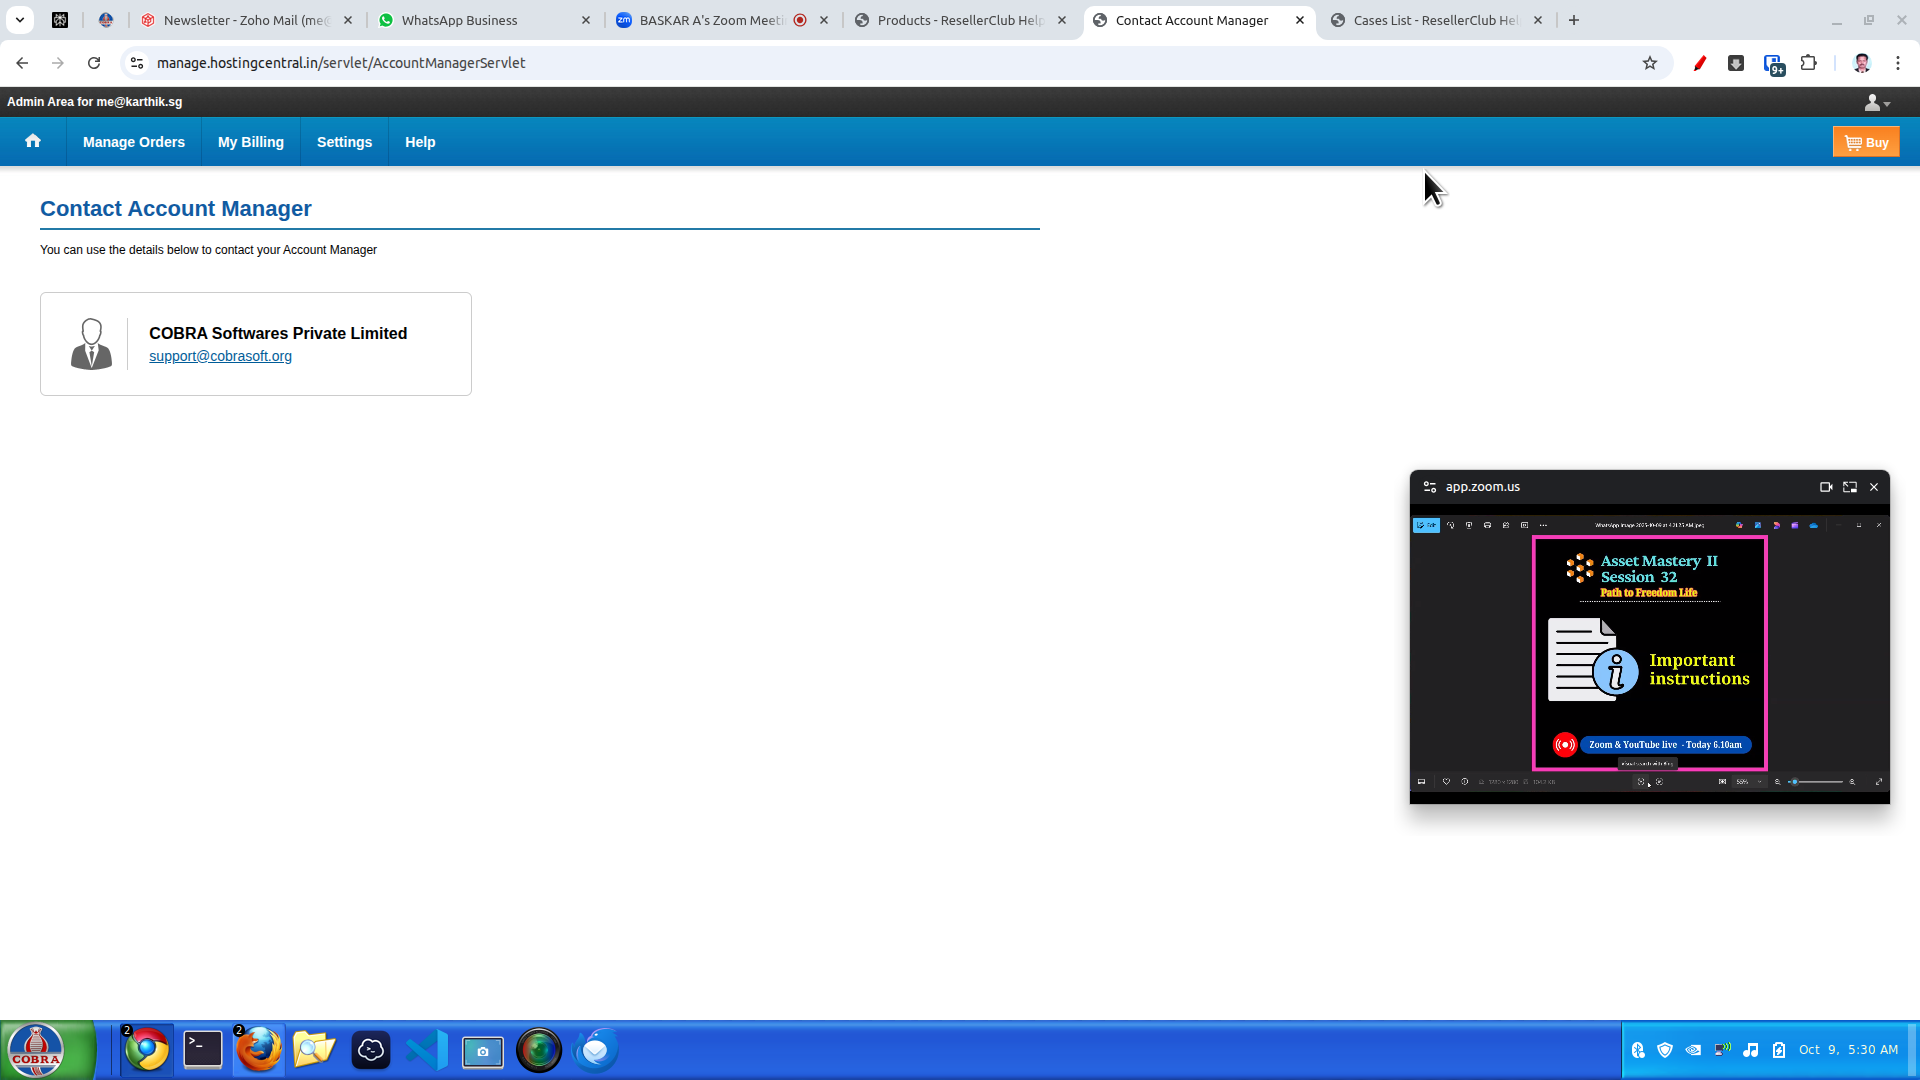
Task: Open the My Billing menu
Action: [251, 142]
